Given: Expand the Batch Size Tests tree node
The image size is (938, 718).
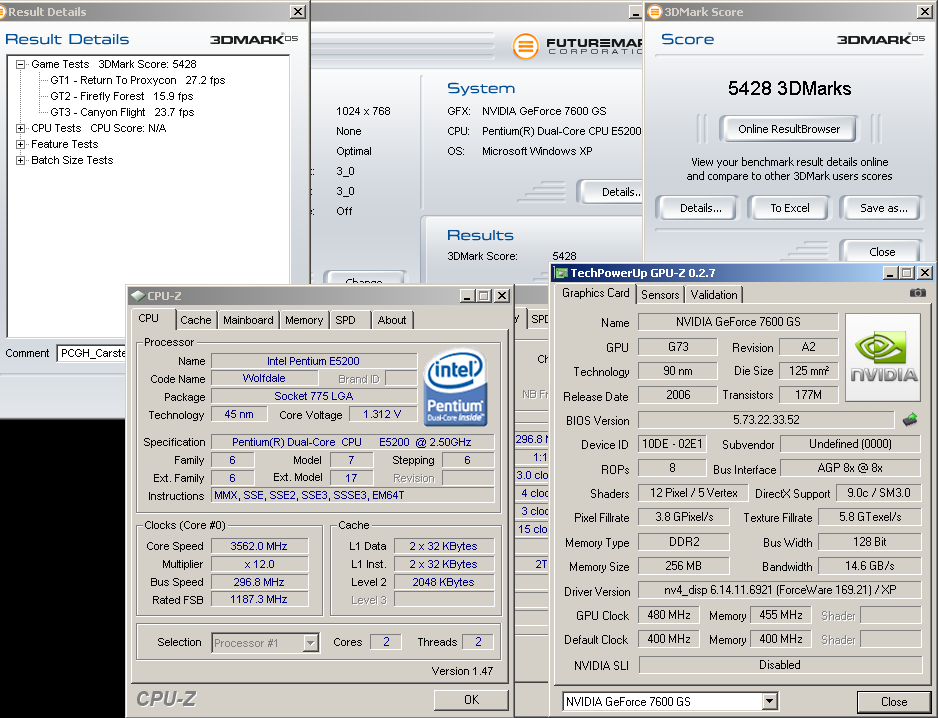Looking at the screenshot, I should 20,160.
